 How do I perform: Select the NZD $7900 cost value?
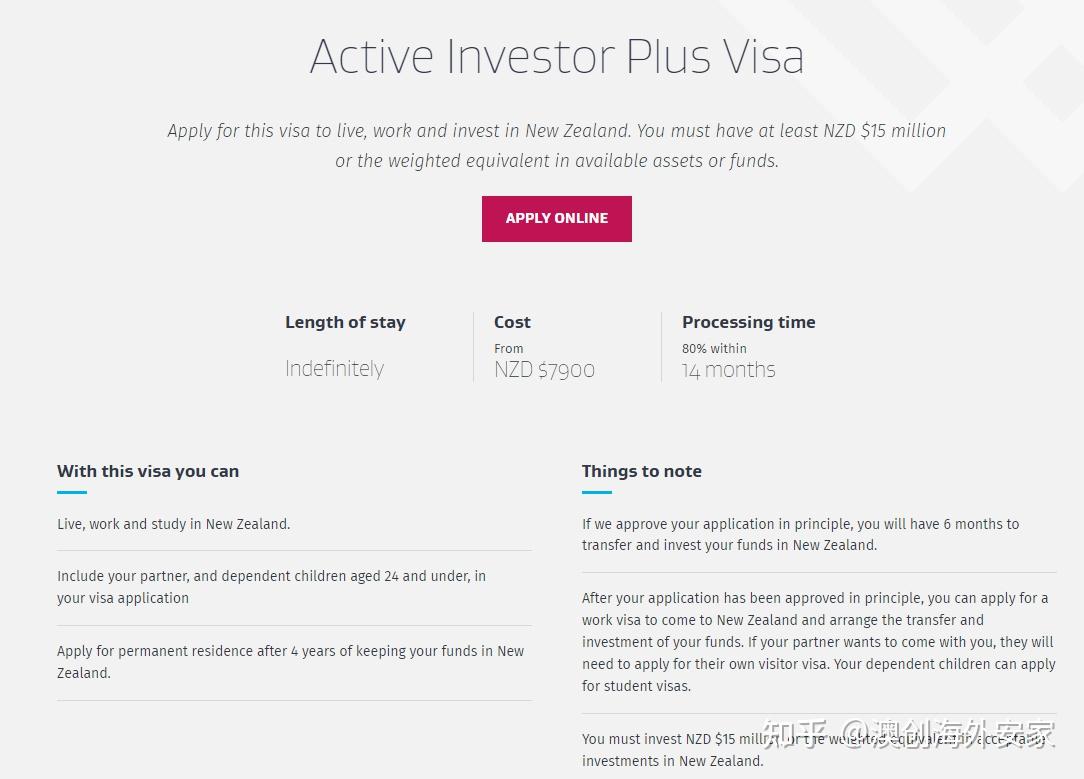(x=544, y=370)
